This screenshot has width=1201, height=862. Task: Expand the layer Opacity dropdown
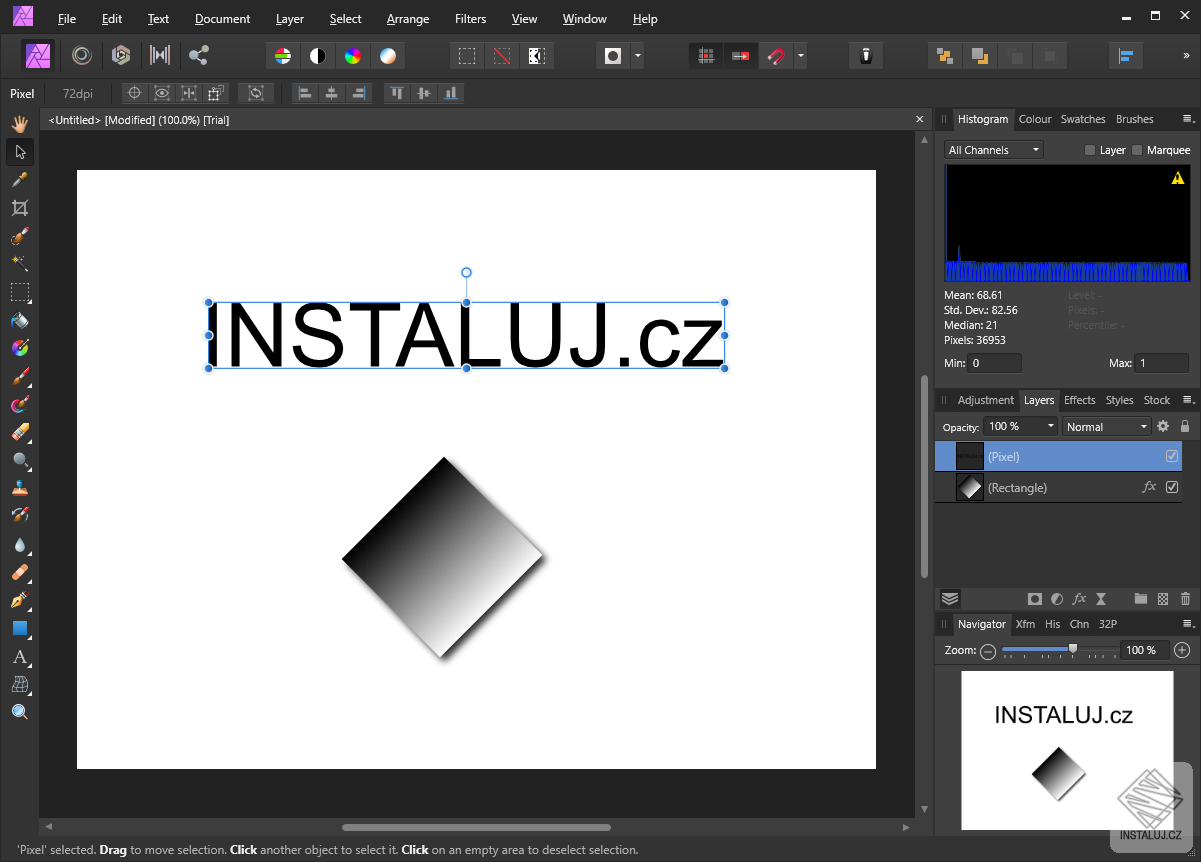click(1050, 426)
